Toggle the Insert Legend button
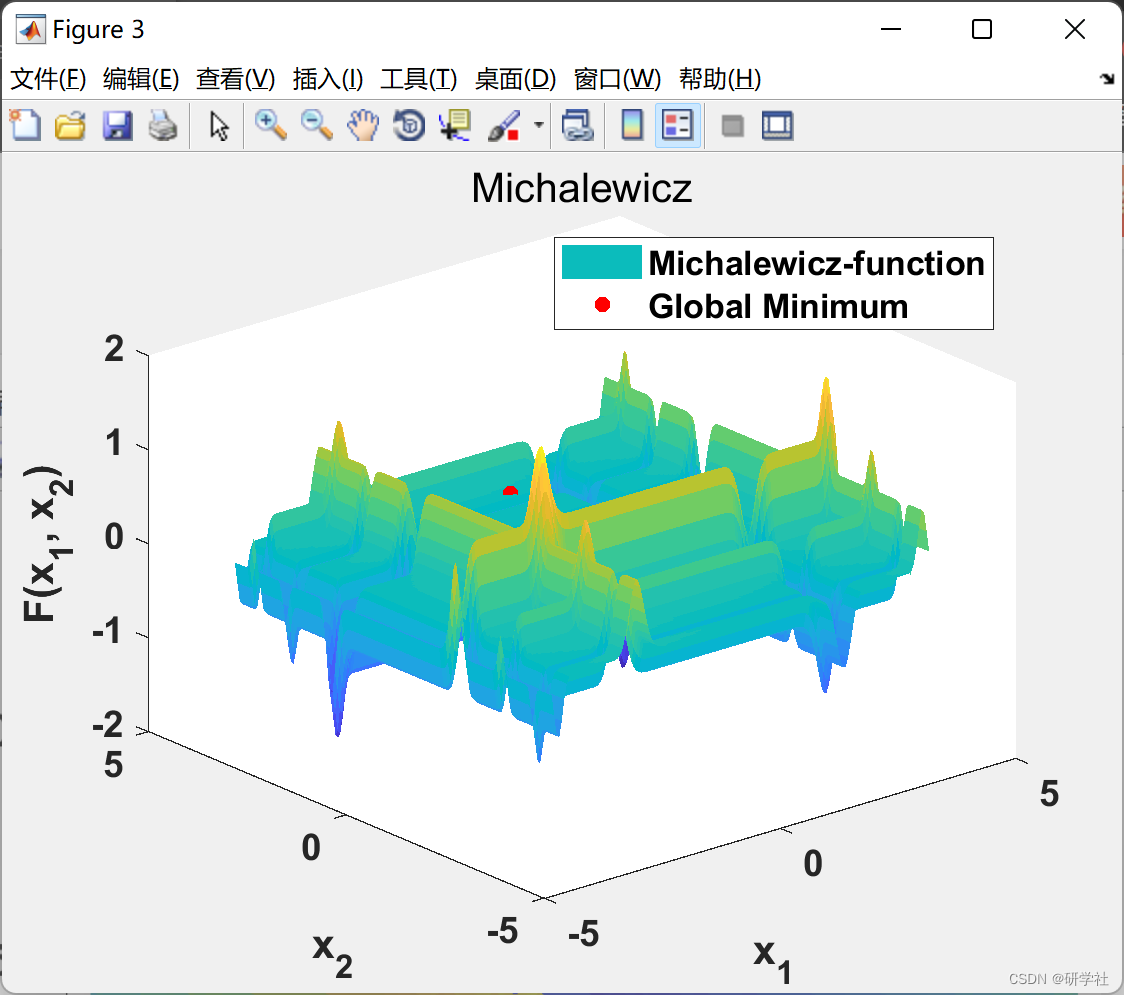 click(x=677, y=125)
